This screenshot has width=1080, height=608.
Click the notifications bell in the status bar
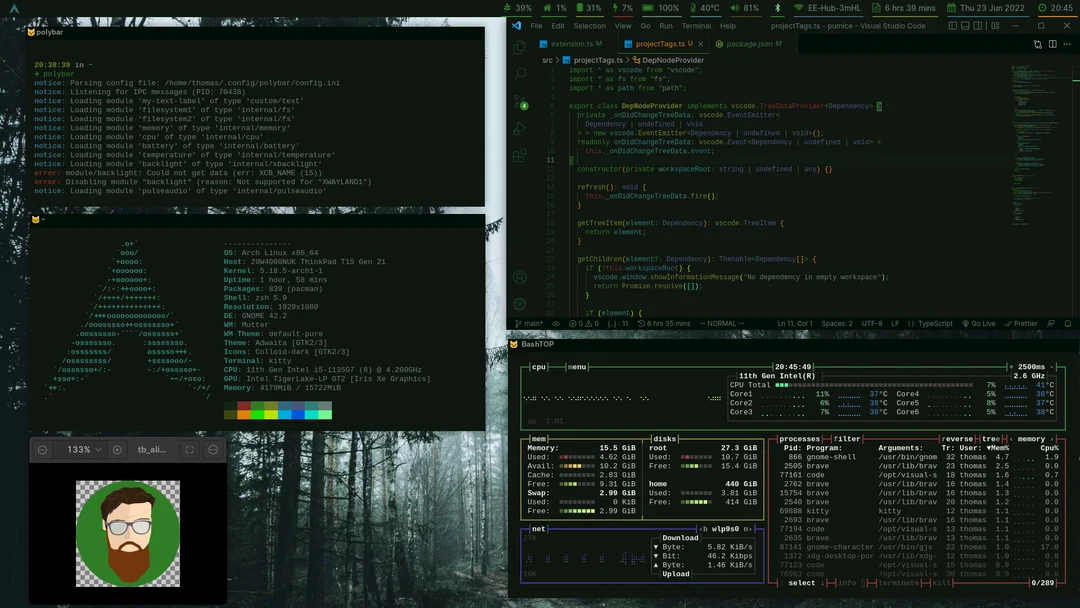click(x=1068, y=323)
